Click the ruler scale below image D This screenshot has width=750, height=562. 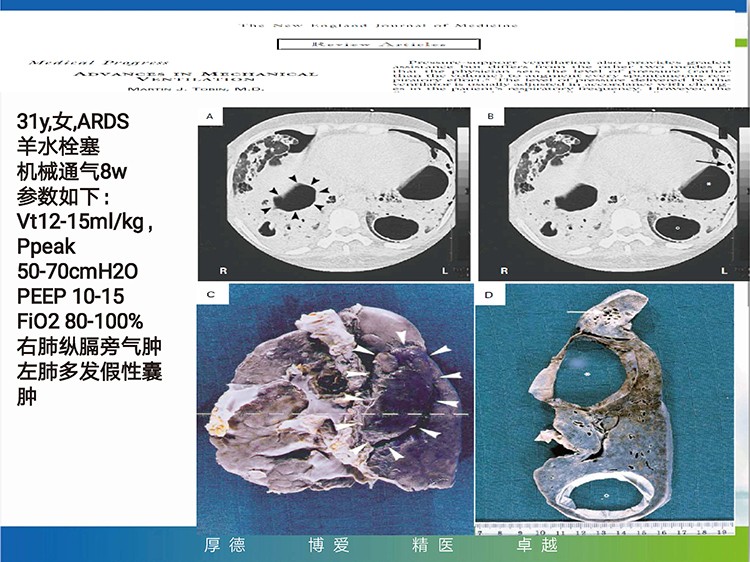(x=605, y=529)
